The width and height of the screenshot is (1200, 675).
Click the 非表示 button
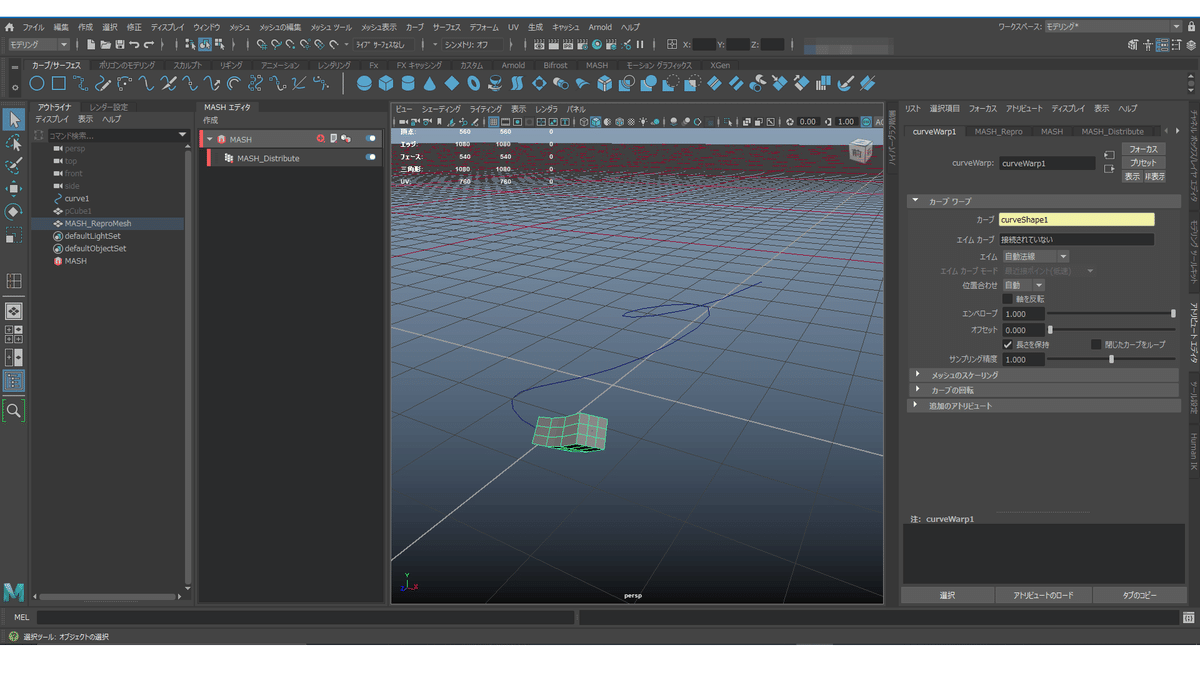click(x=1155, y=176)
